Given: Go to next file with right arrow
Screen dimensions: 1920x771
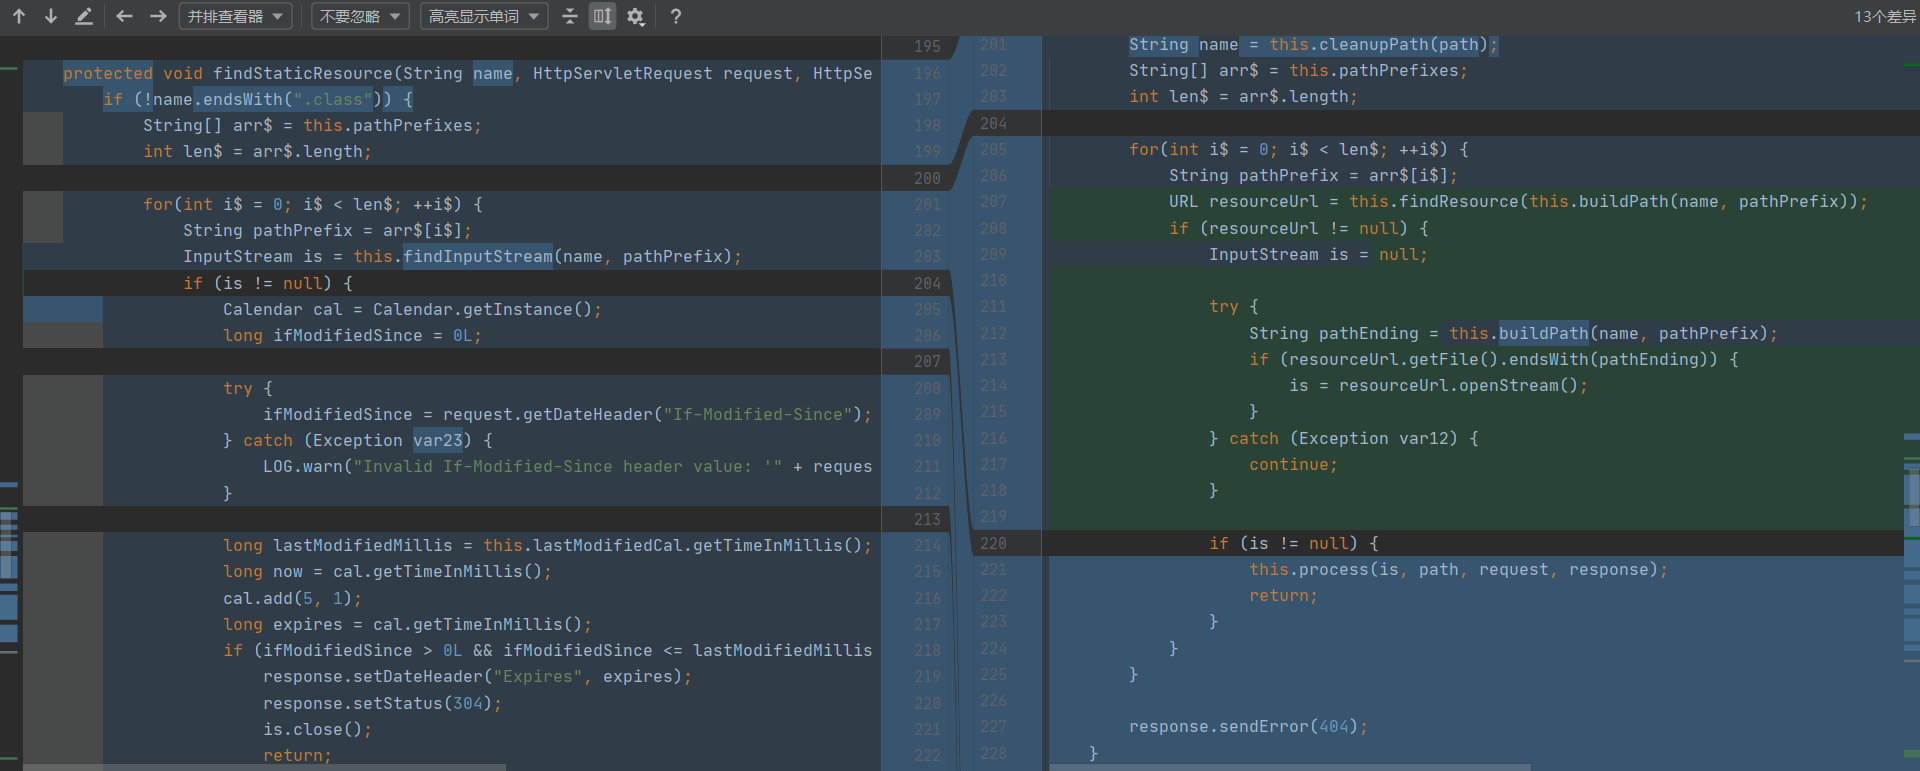Looking at the screenshot, I should [158, 16].
